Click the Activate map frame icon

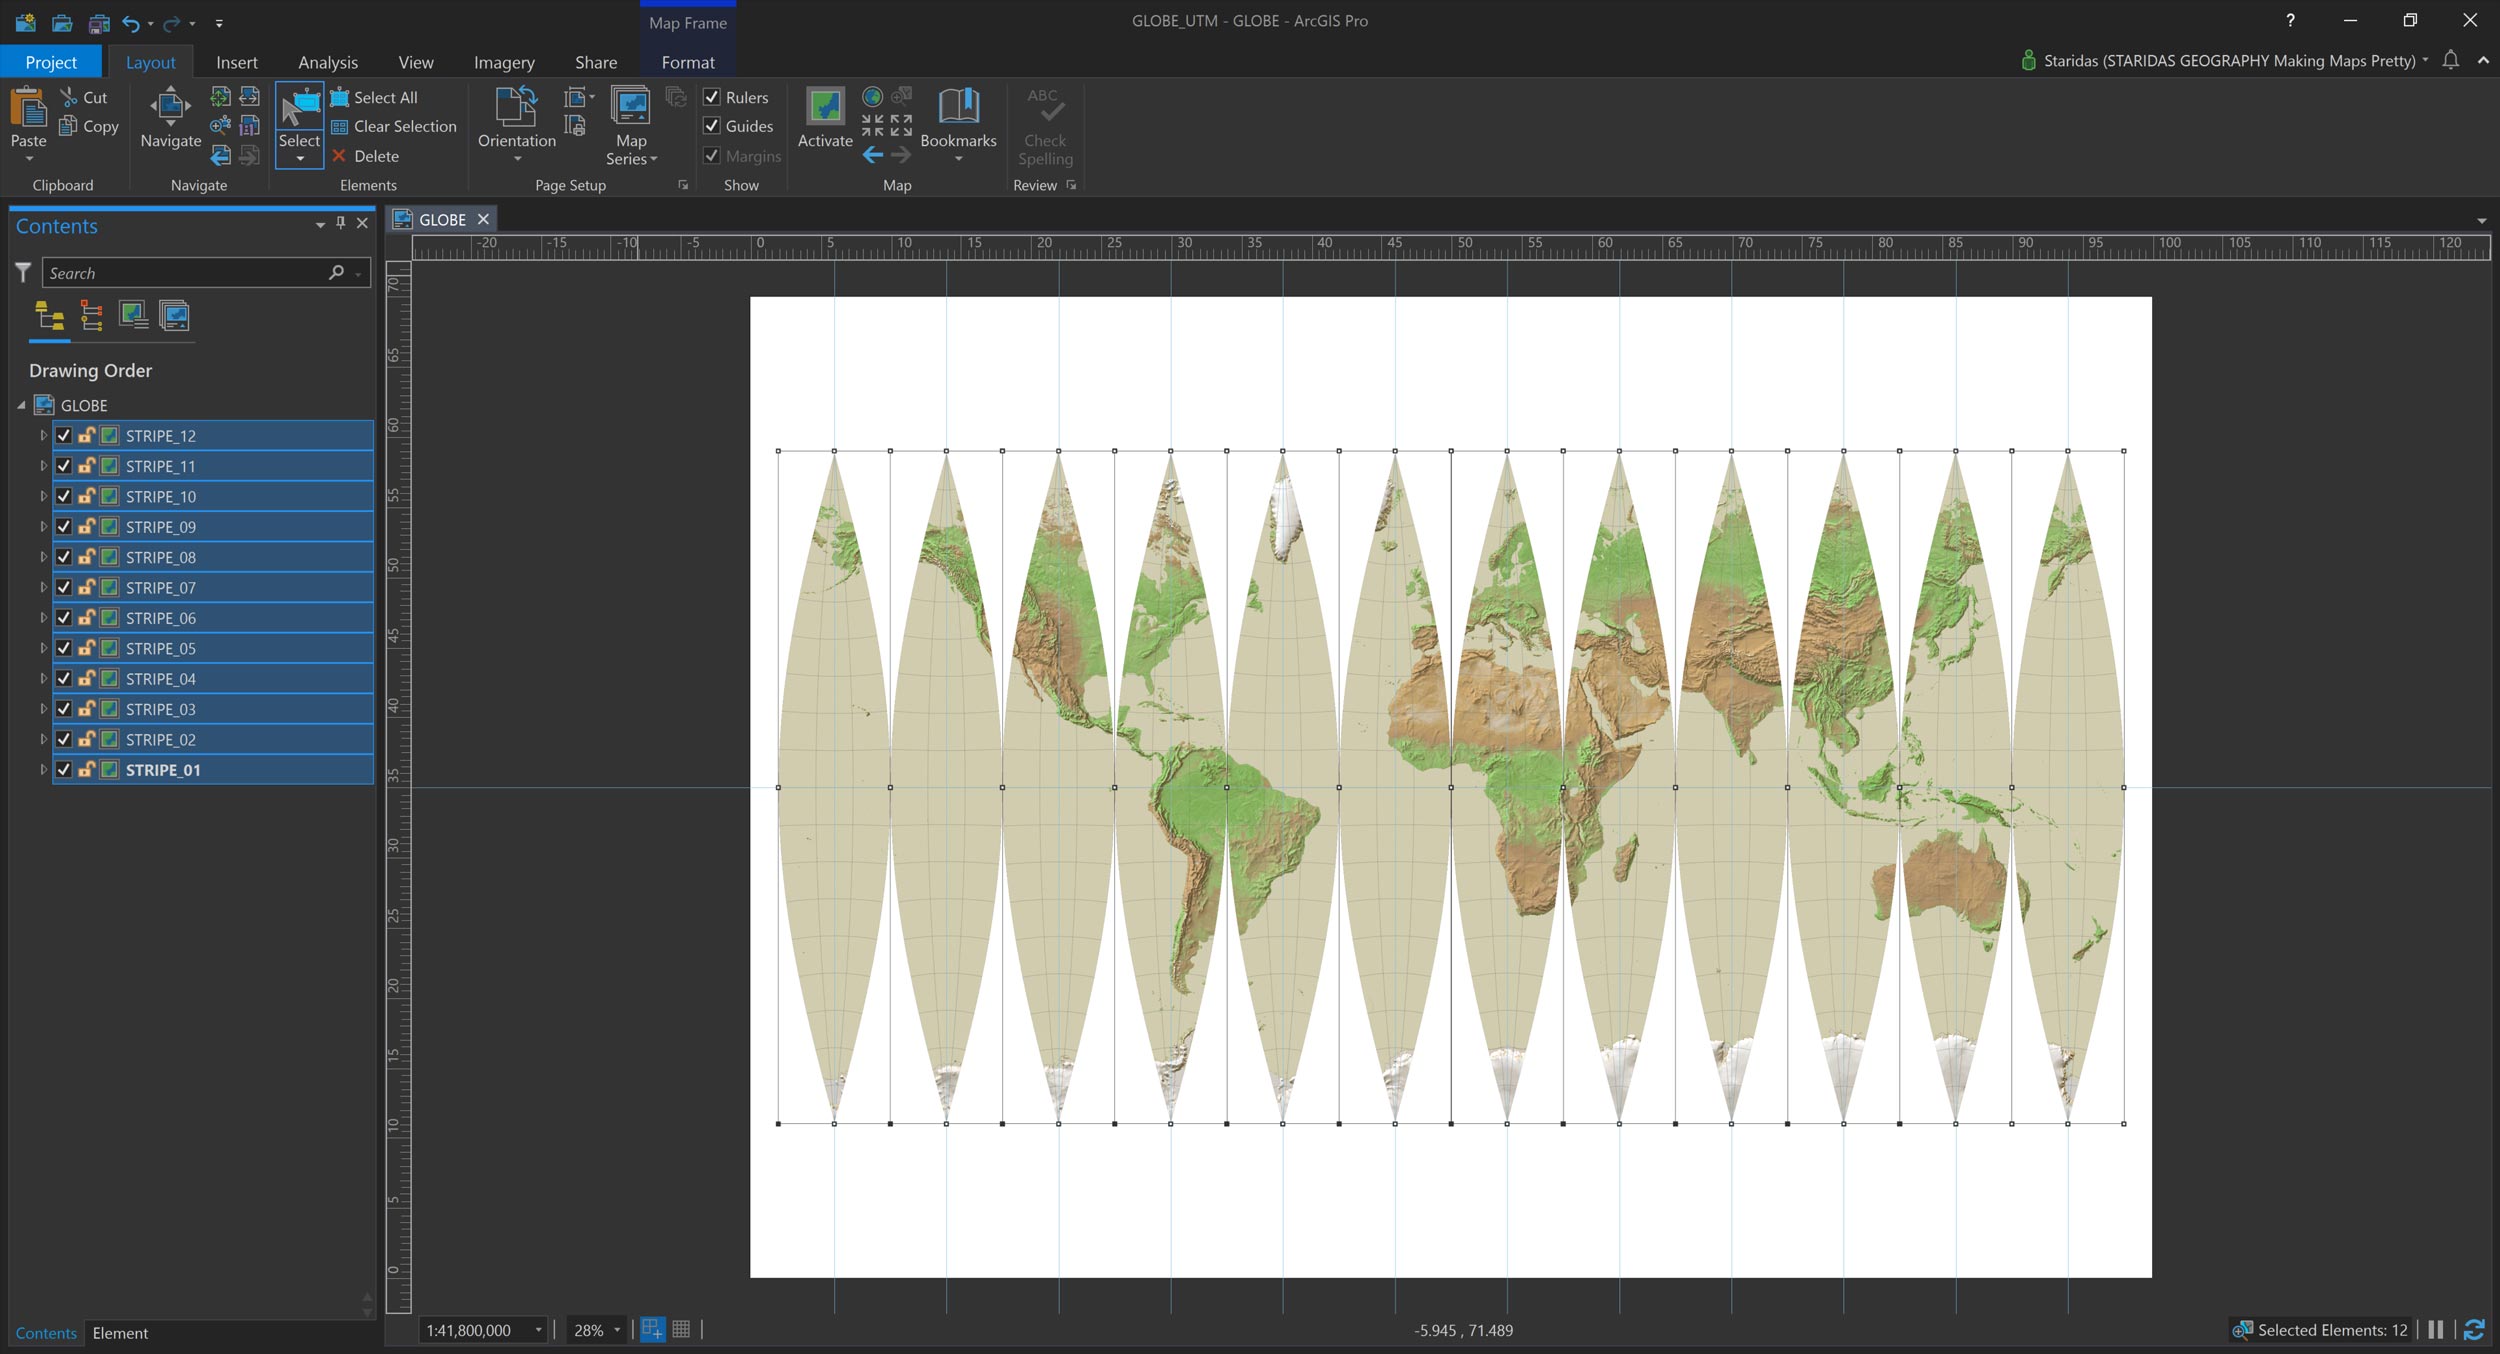click(825, 108)
